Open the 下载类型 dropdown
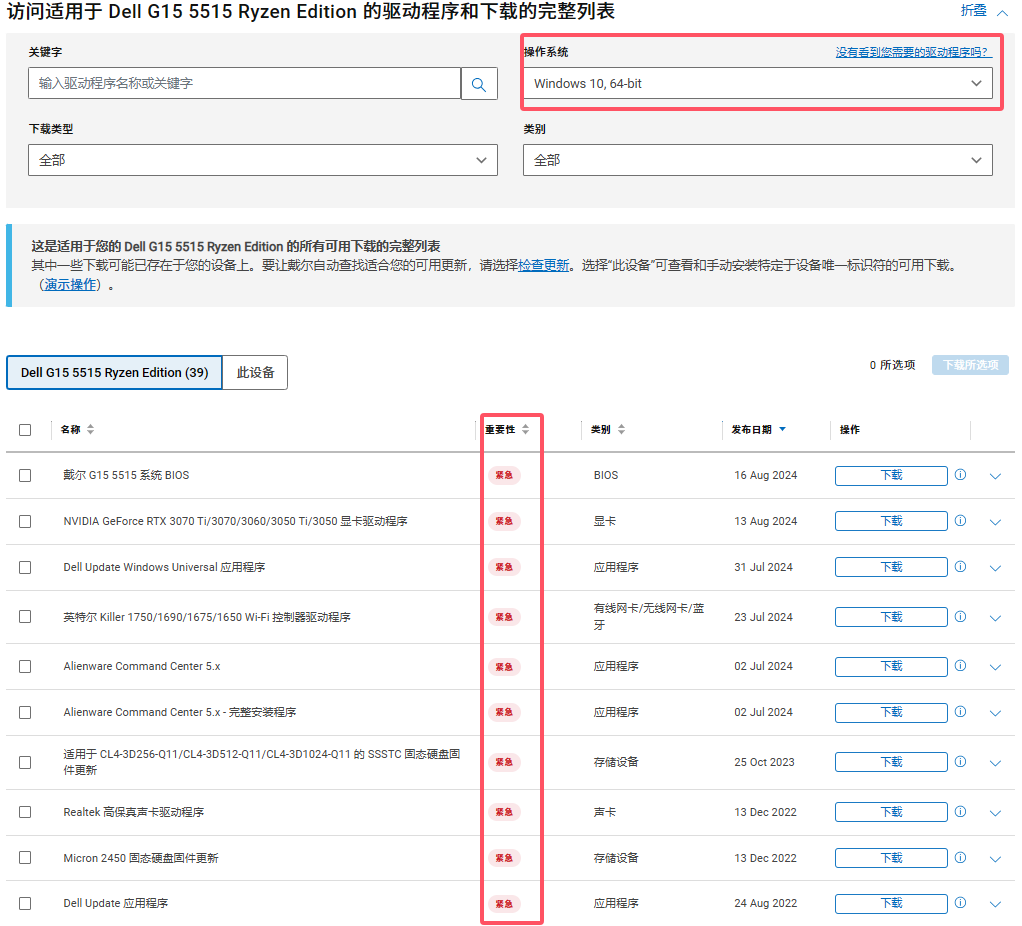Image resolution: width=1022 pixels, height=926 pixels. (x=262, y=159)
